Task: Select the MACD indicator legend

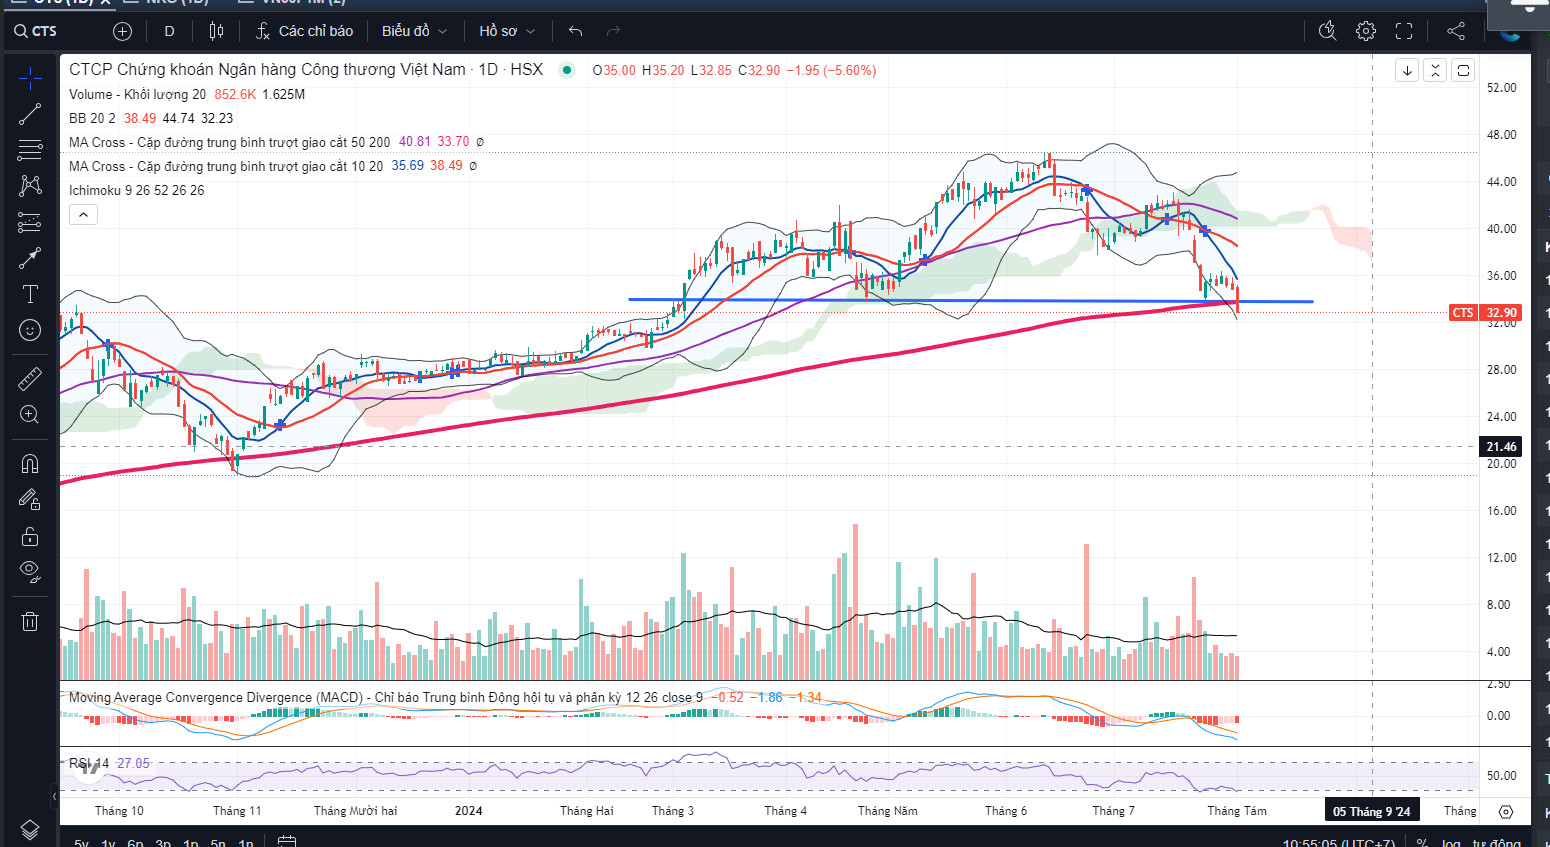Action: pos(386,697)
